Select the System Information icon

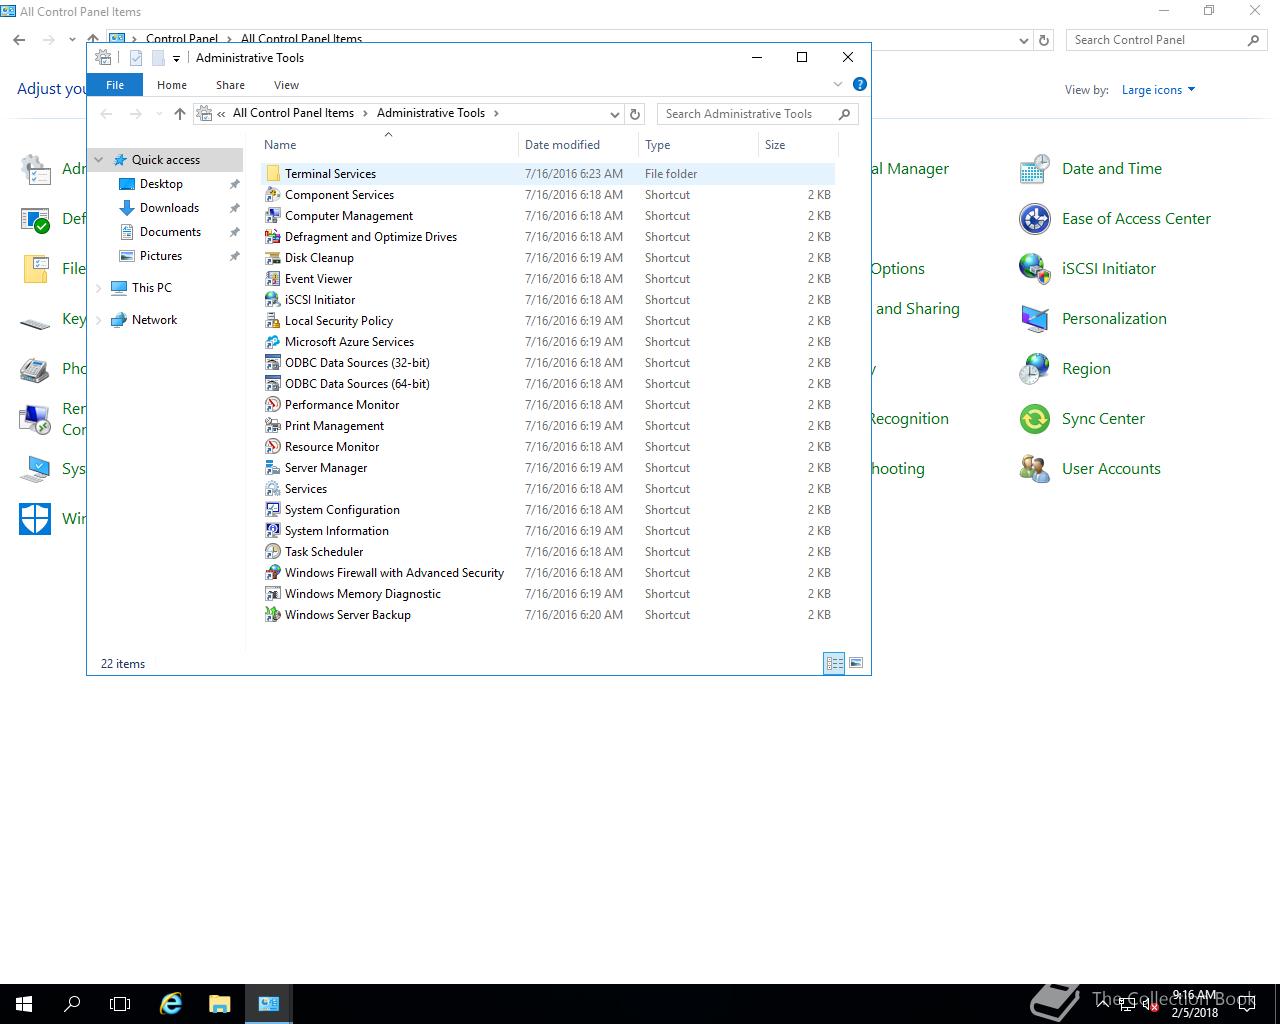tap(272, 531)
